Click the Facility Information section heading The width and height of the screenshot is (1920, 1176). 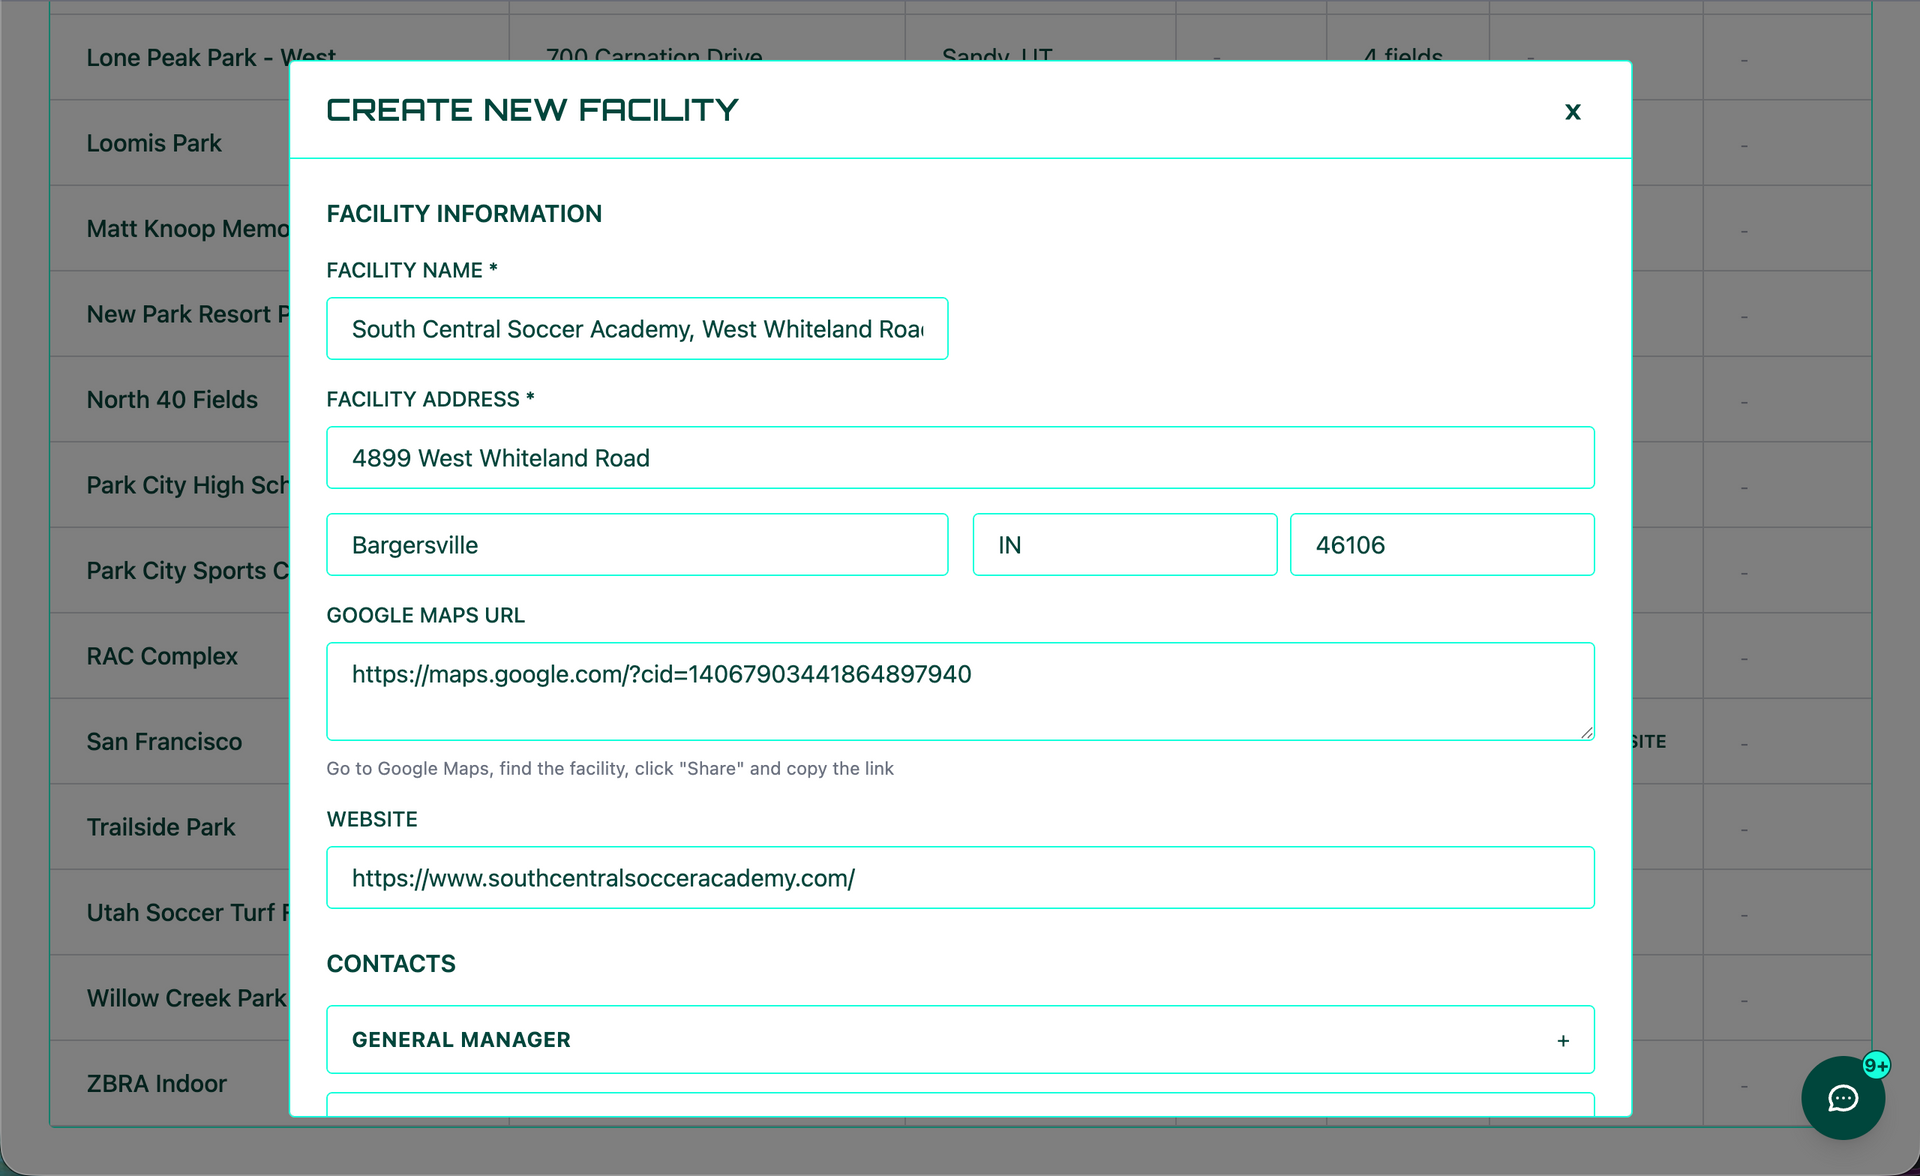tap(464, 214)
